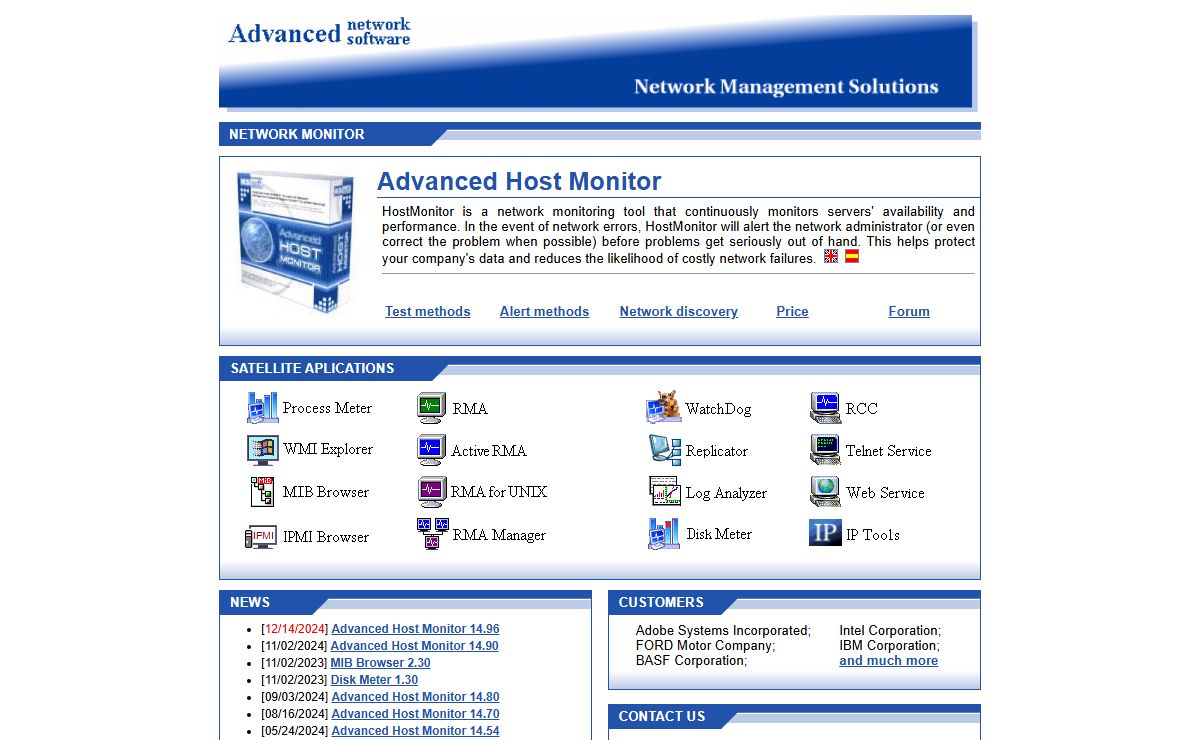This screenshot has height=740, width=1200.
Task: Click the BASF Corporation customer text
Action: click(x=691, y=661)
